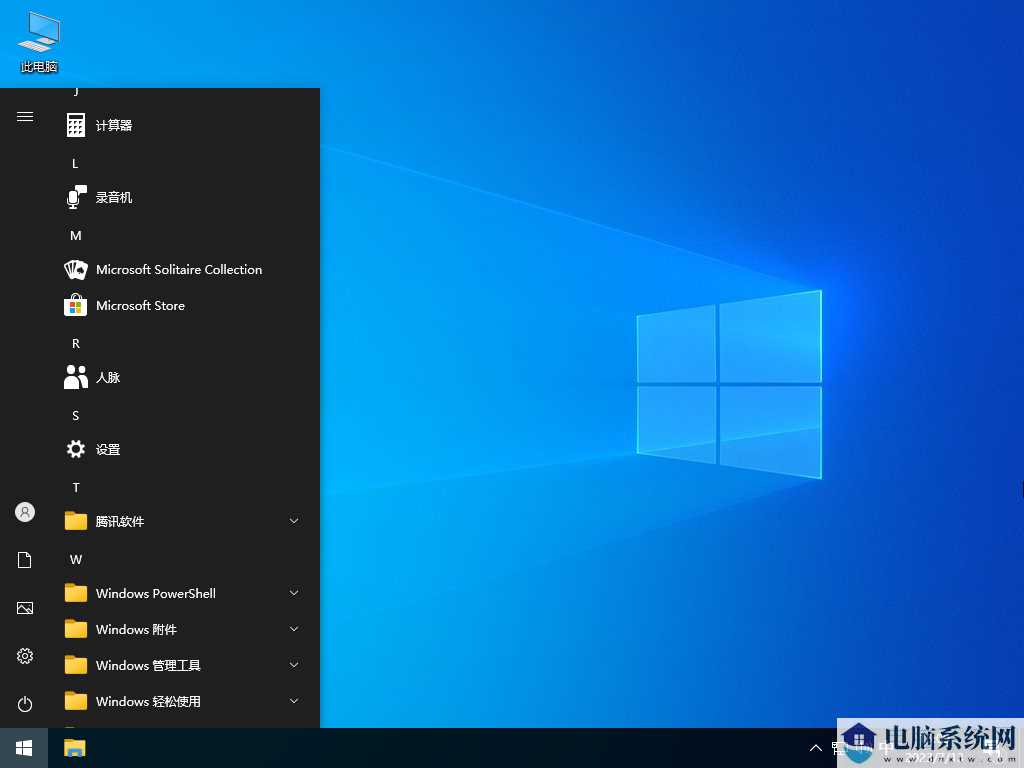Screen dimensions: 1024x768
Task: Click the Windows Start button on taskbar
Action: [x=24, y=748]
